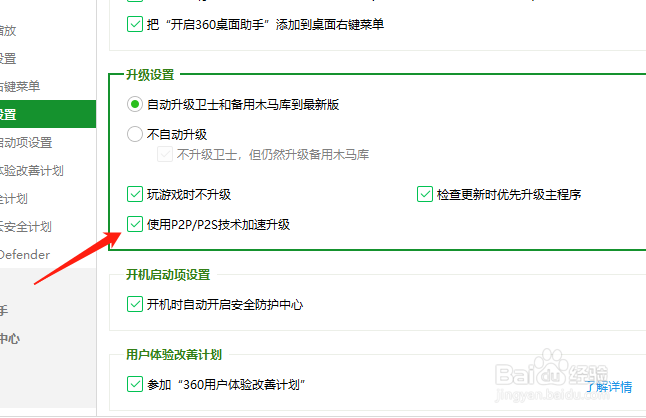
Task: Toggle the 玩游戏时不升级 checkbox
Action: tap(135, 194)
